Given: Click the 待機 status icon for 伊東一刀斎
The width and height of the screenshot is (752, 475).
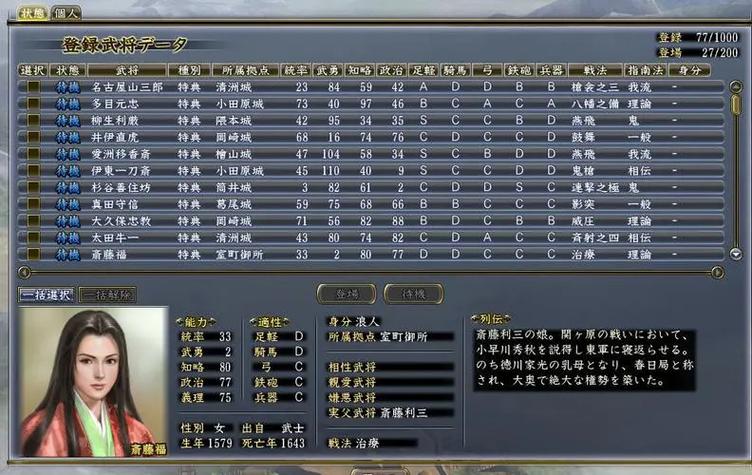Looking at the screenshot, I should [x=68, y=171].
